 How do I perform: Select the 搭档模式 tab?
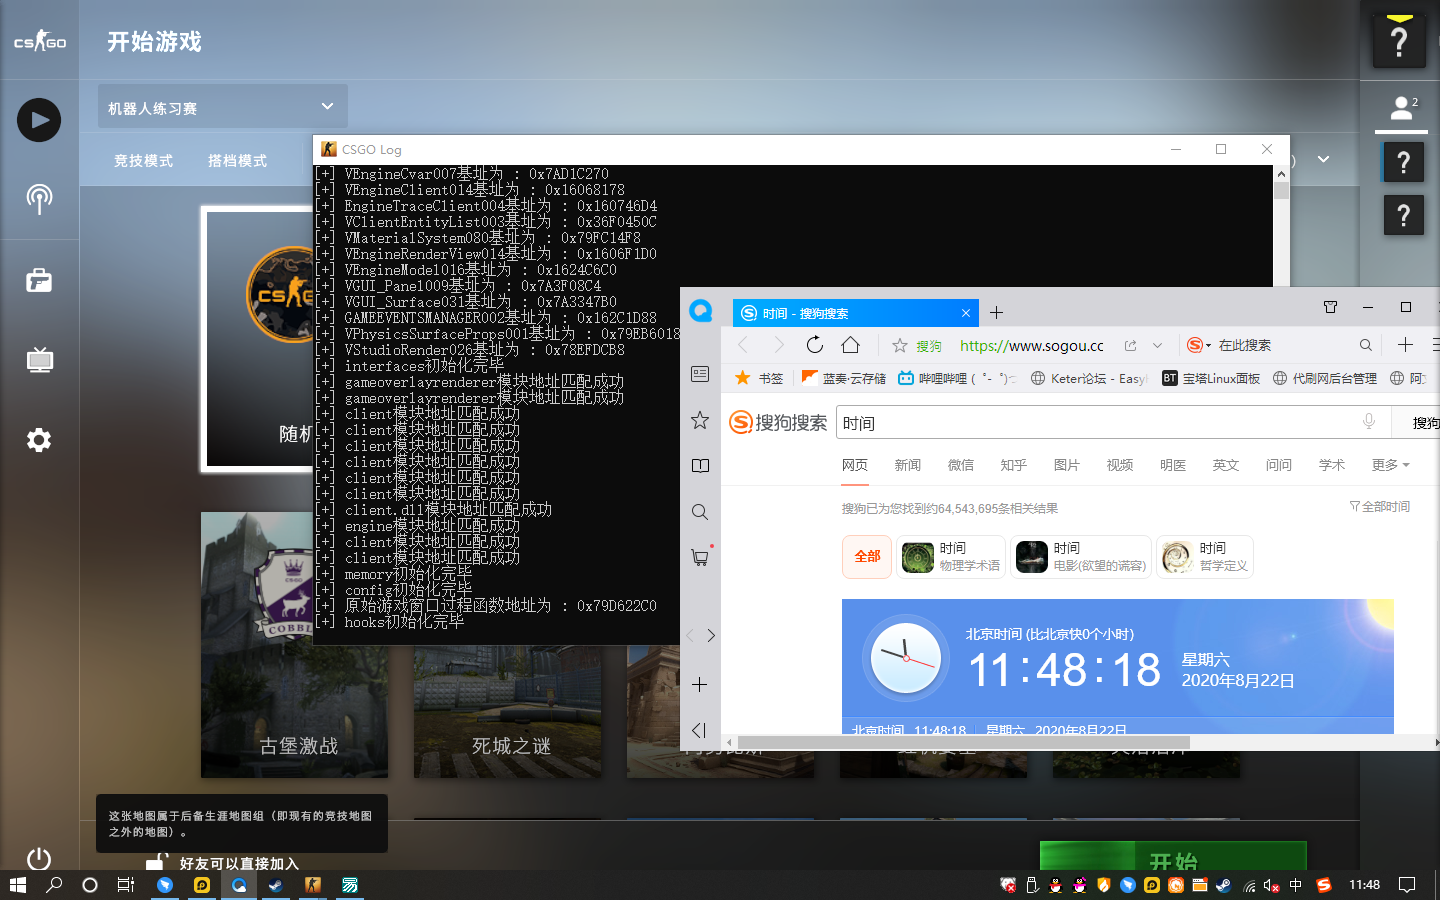[237, 161]
